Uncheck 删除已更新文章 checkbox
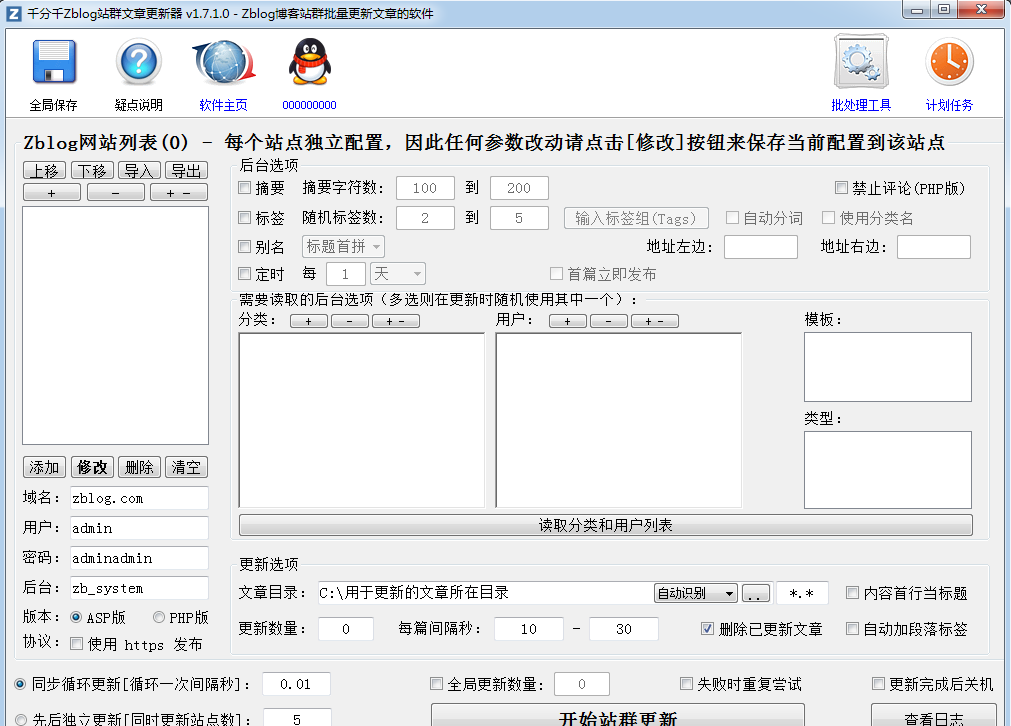 (x=707, y=629)
